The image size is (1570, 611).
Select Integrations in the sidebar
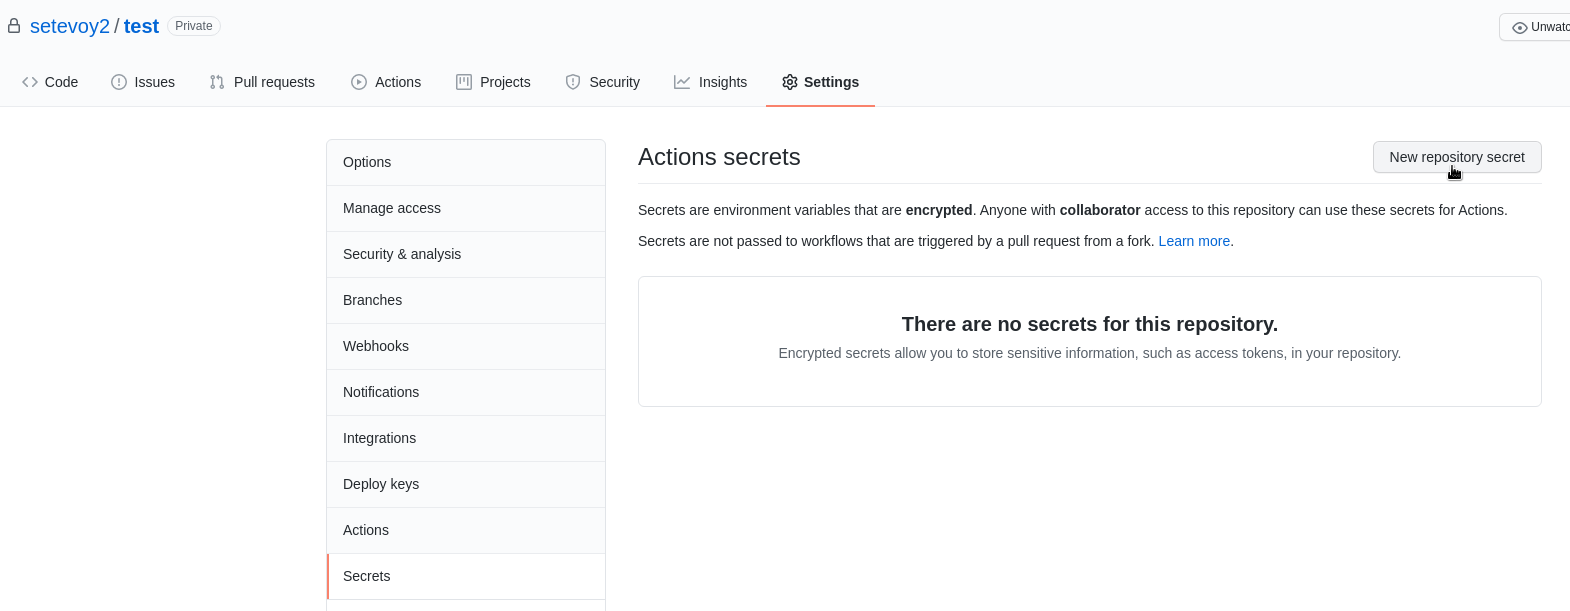(466, 438)
